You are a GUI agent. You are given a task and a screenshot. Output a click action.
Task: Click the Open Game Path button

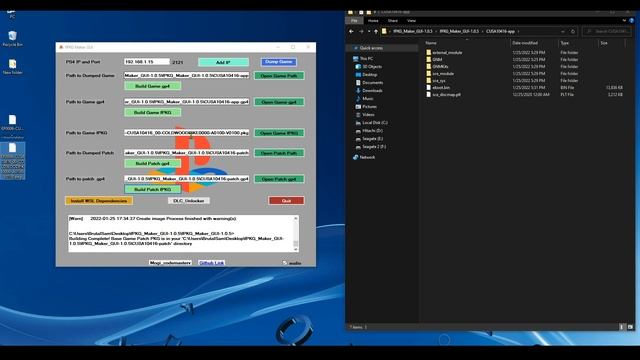tap(279, 76)
